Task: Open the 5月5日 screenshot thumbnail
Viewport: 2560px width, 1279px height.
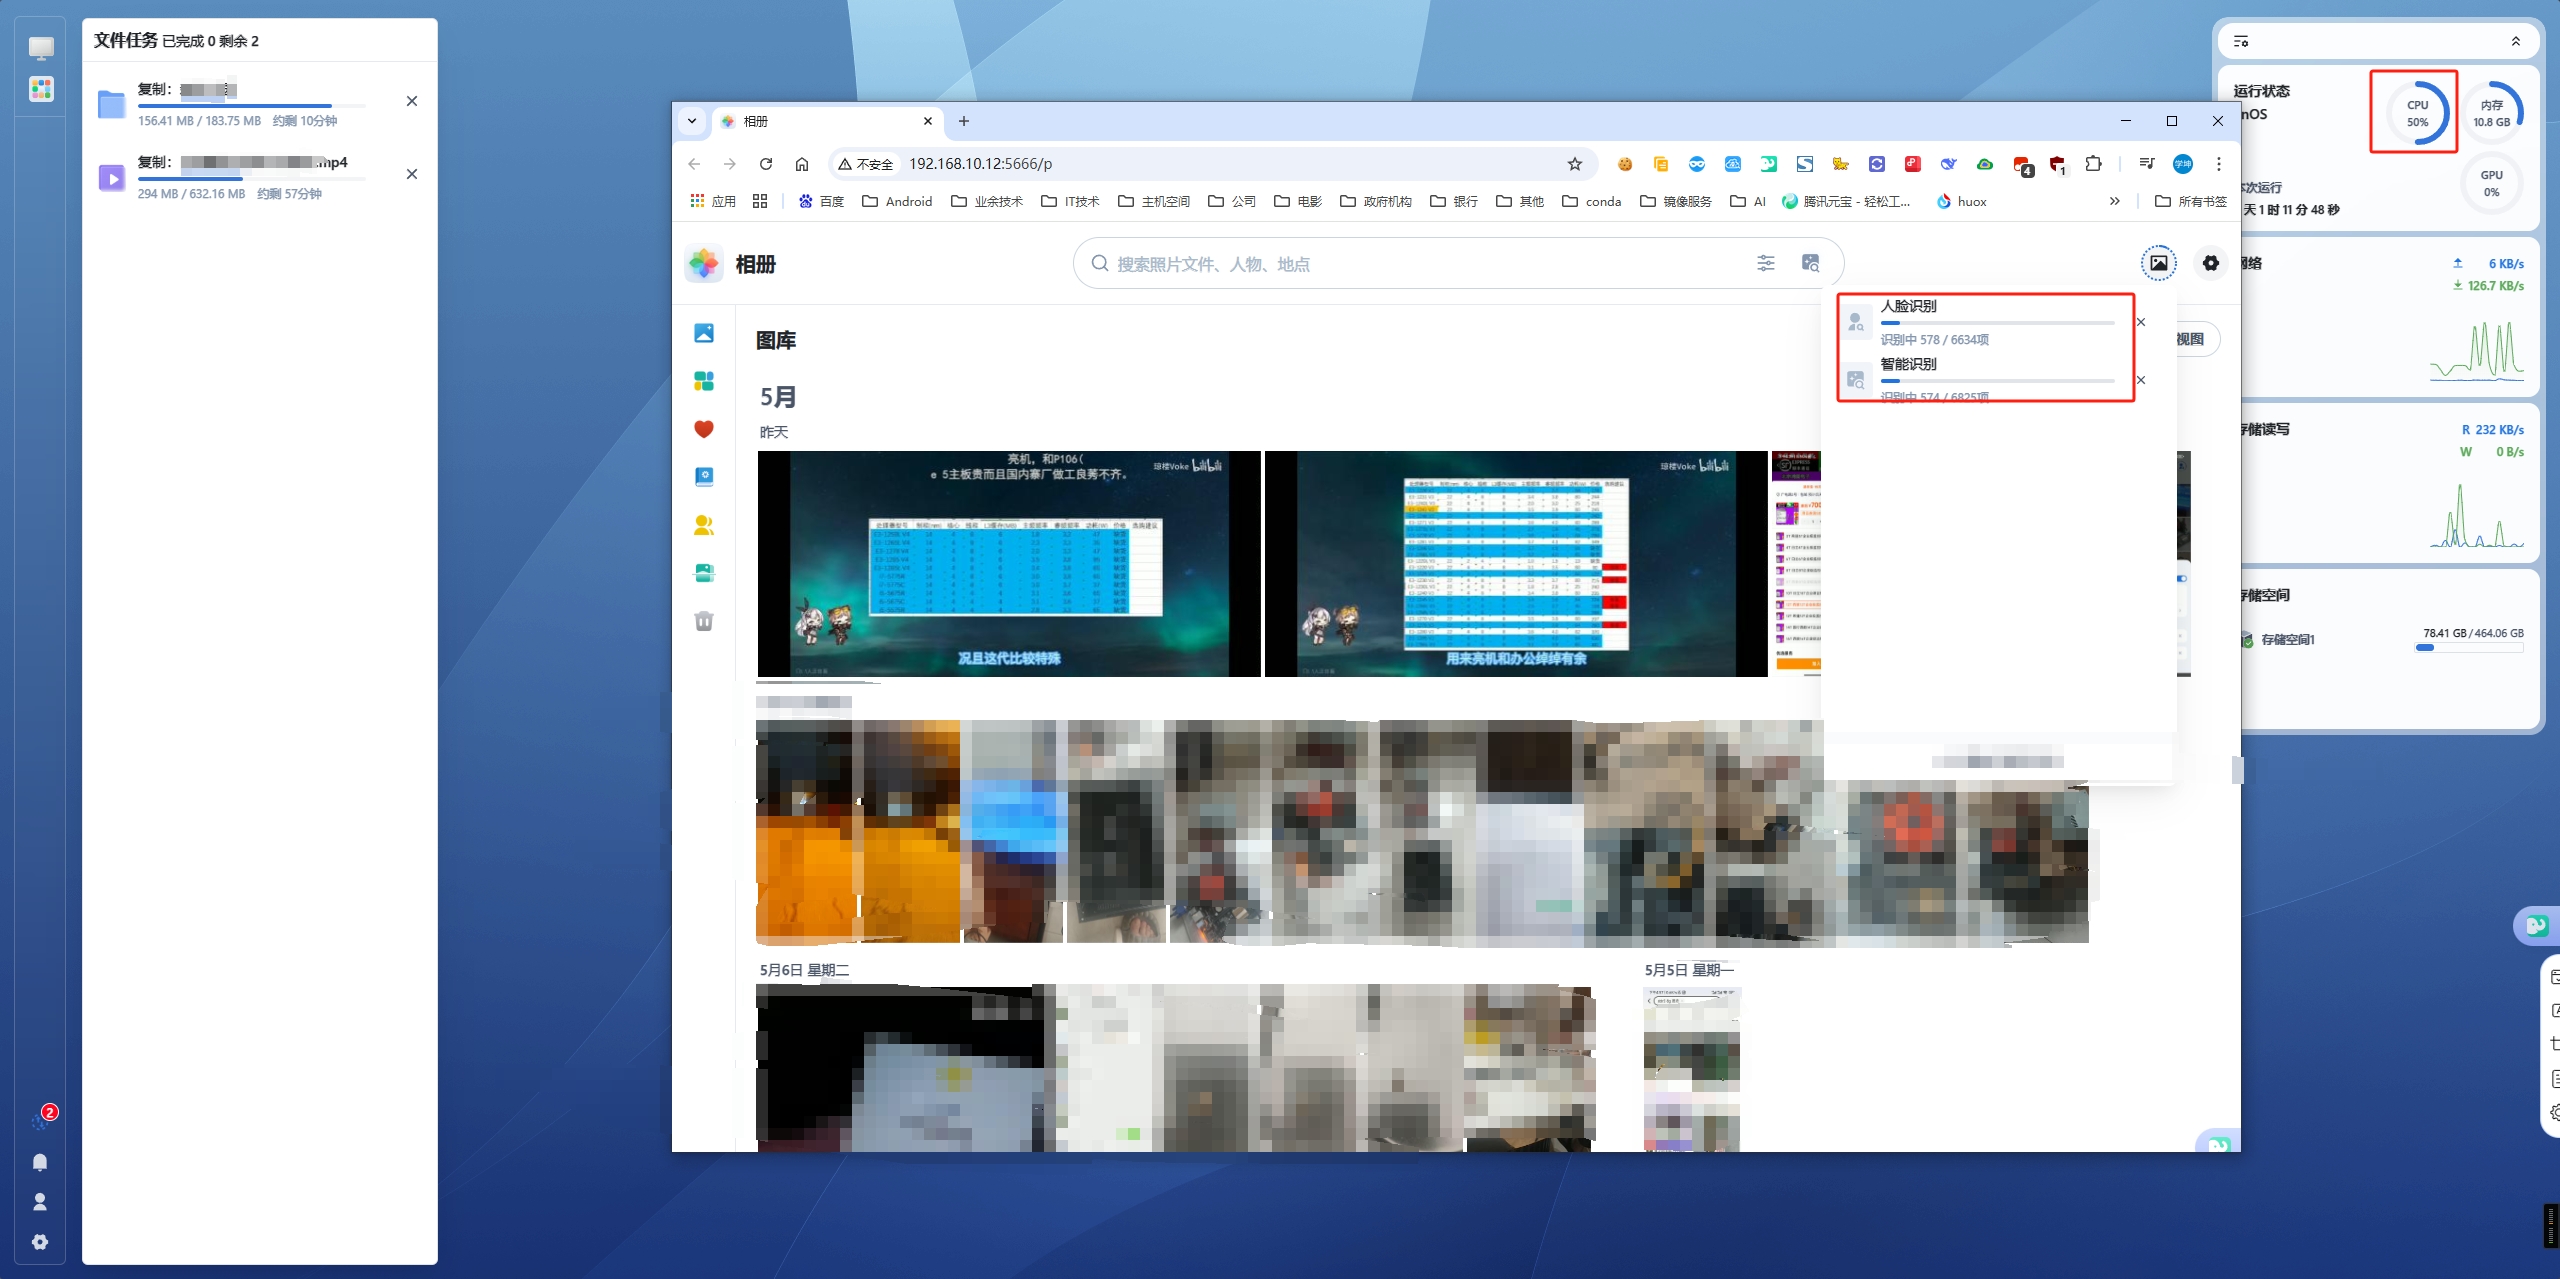Action: click(x=1692, y=1069)
